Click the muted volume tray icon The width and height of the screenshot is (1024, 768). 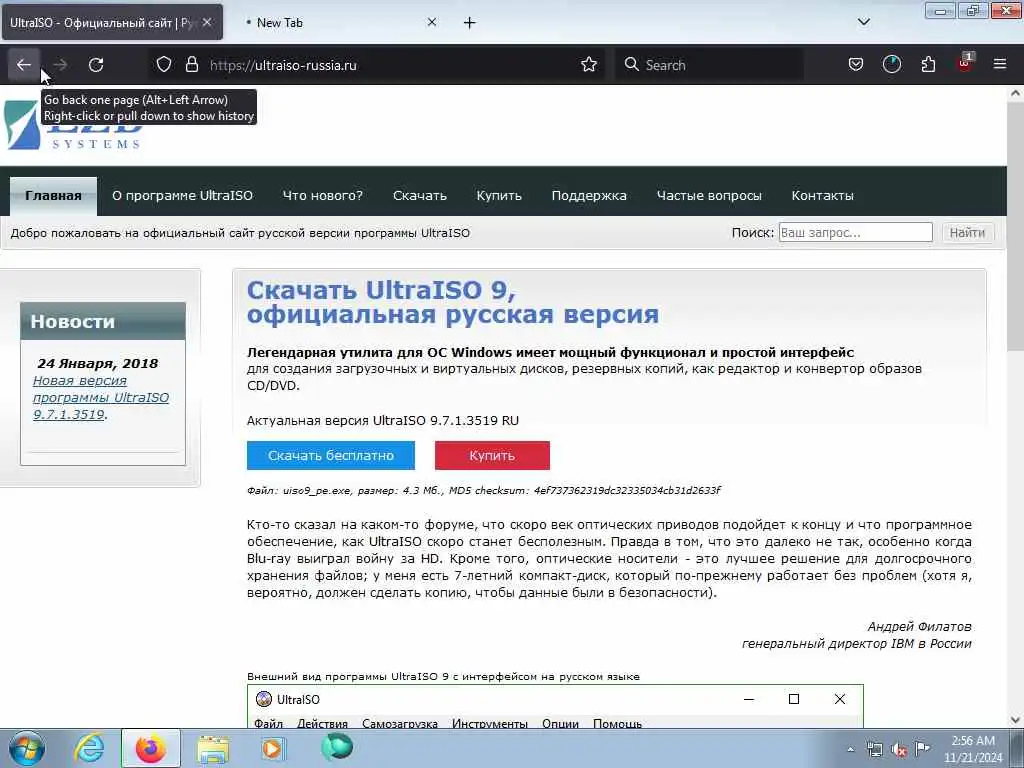pos(899,749)
